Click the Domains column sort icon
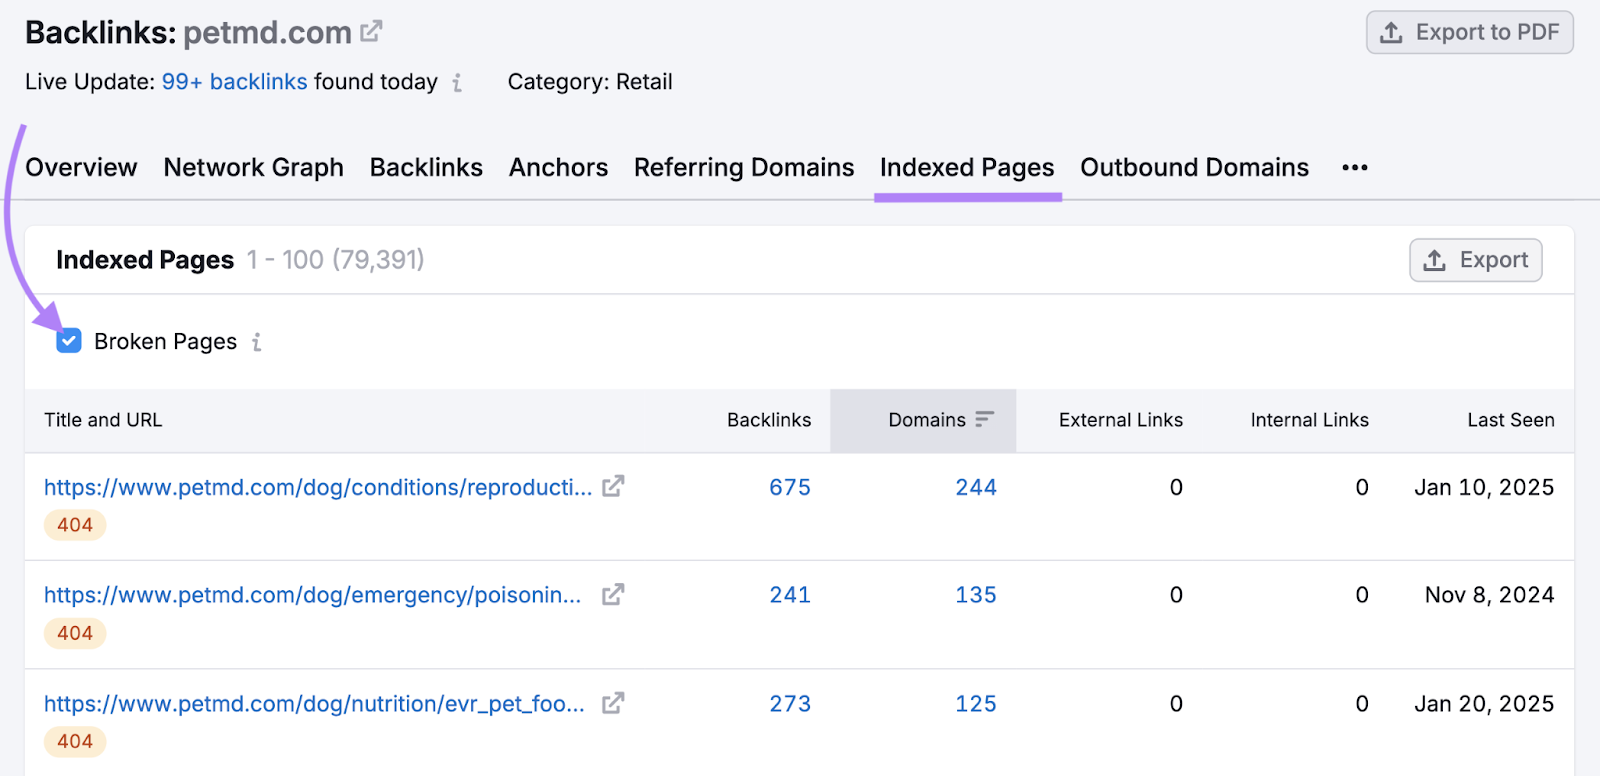 985,420
